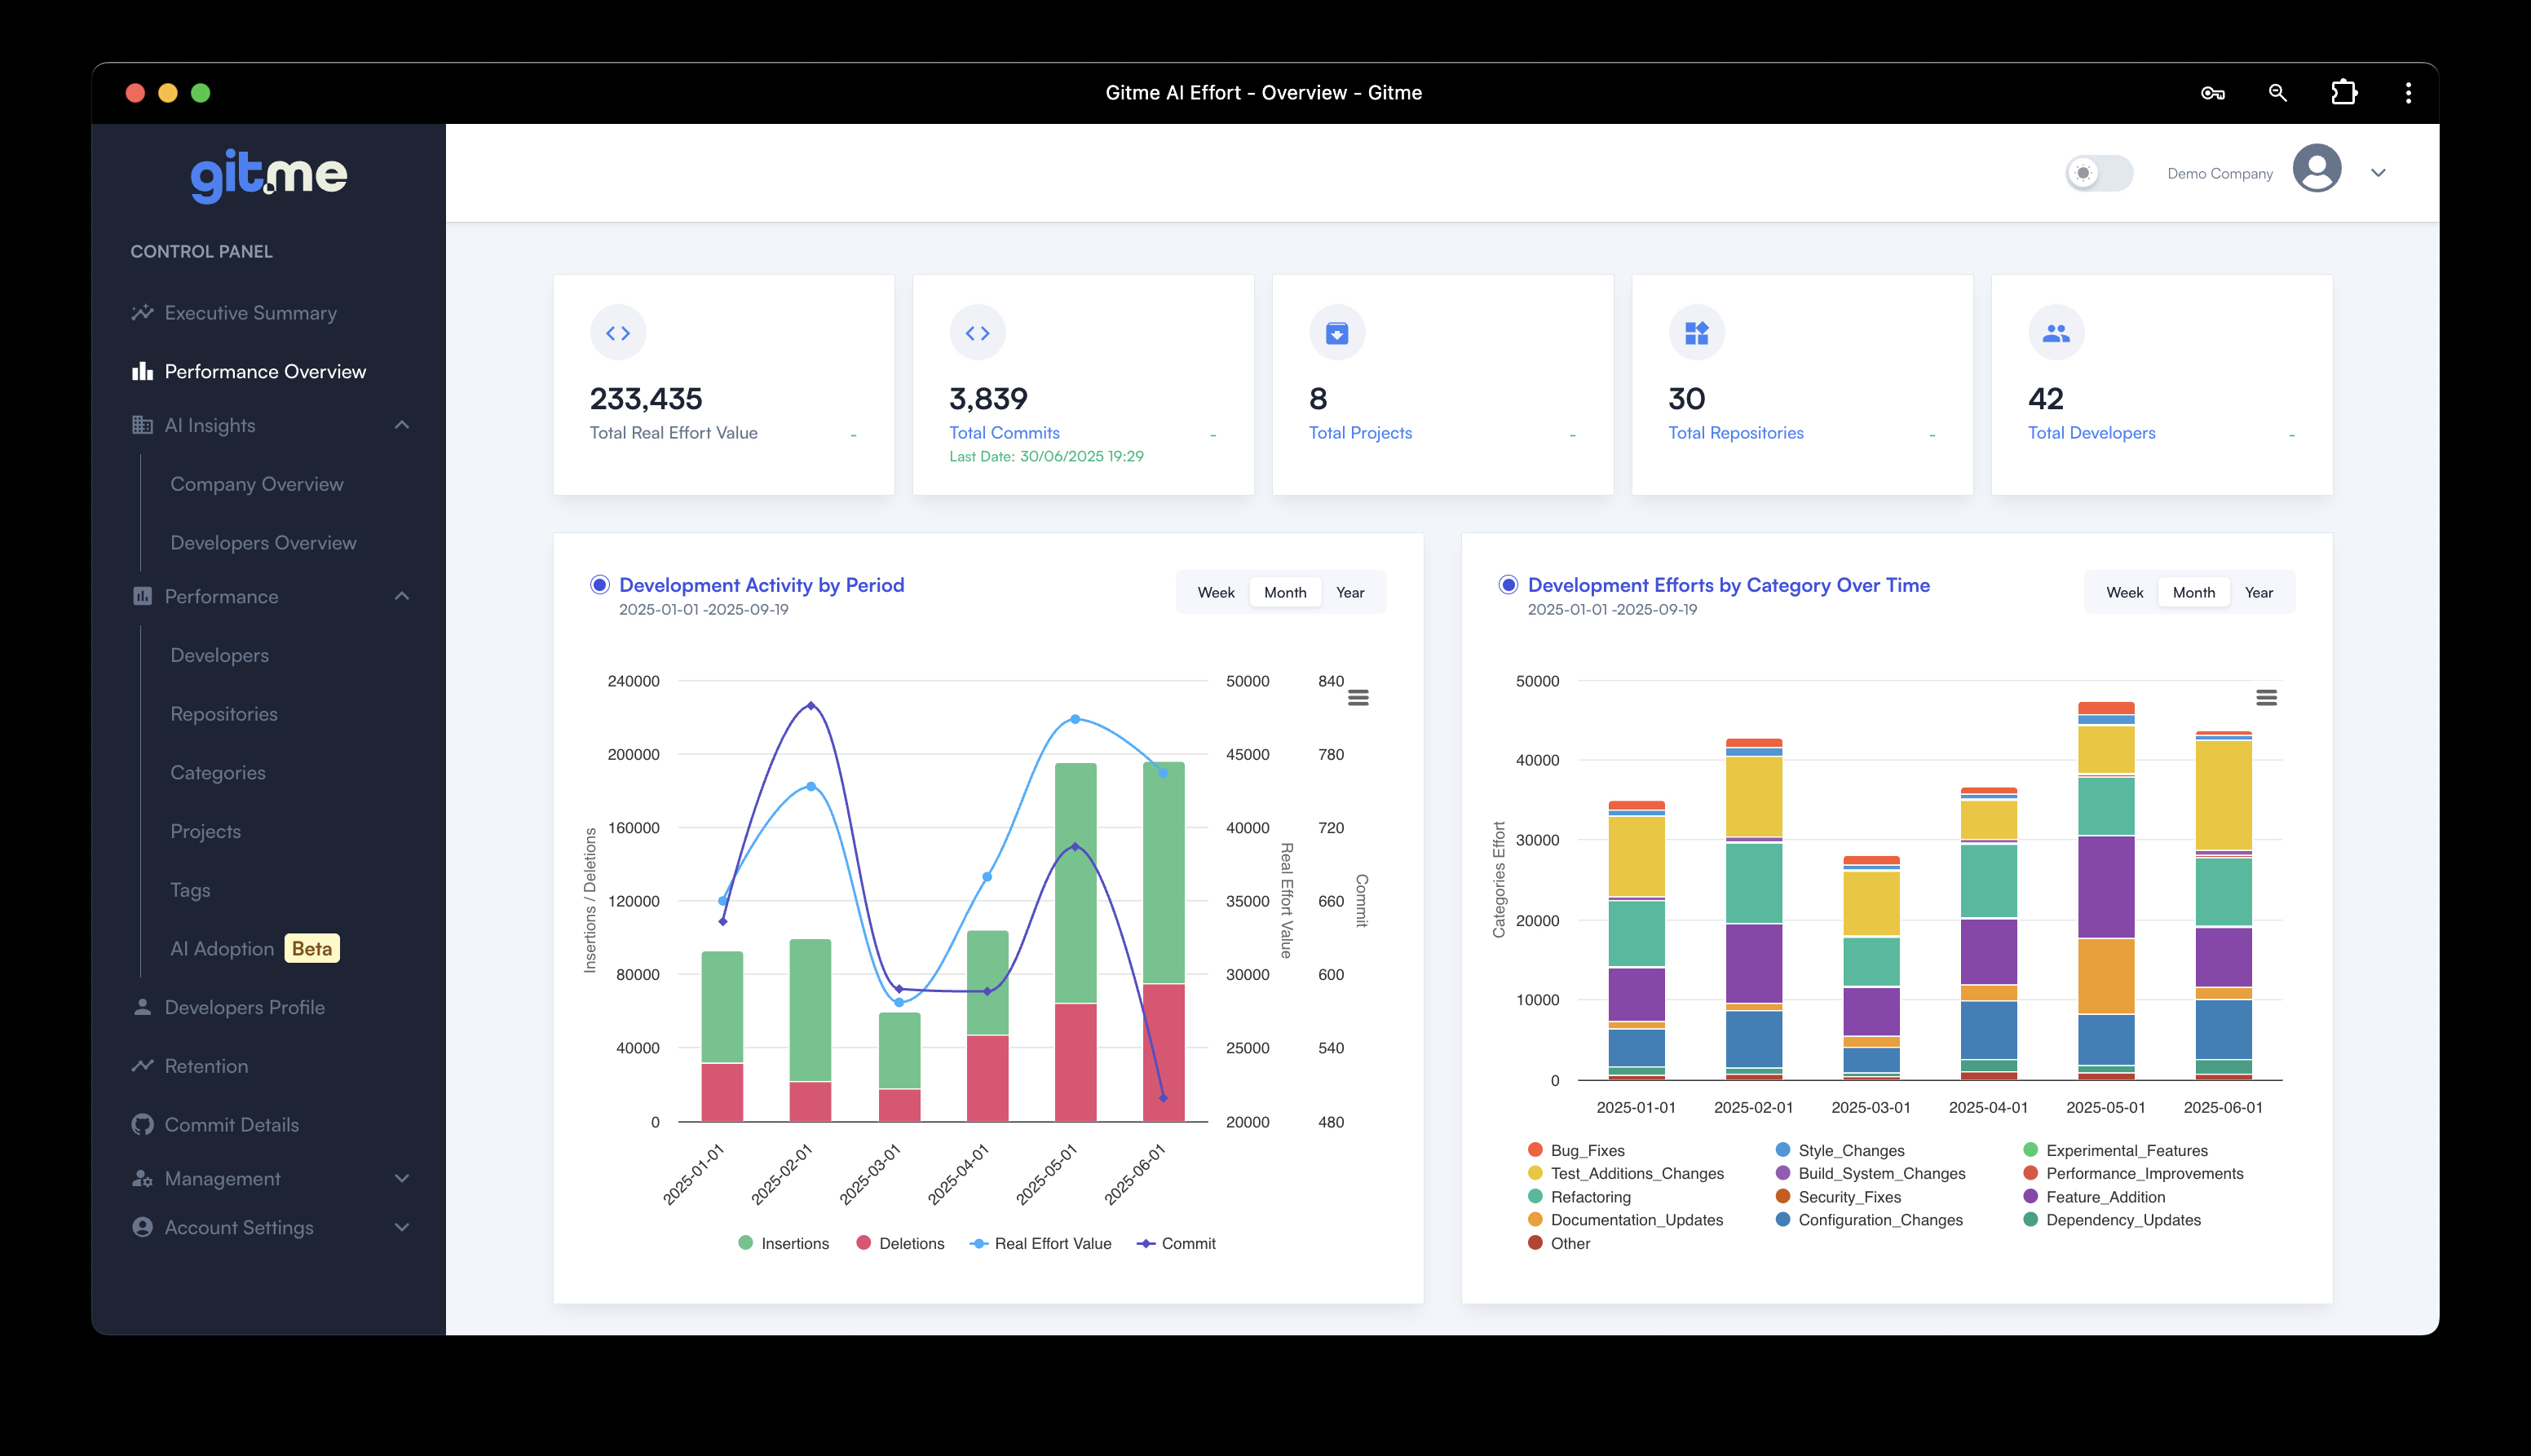This screenshot has width=2531, height=1456.
Task: Expand the Management section
Action: (x=402, y=1179)
